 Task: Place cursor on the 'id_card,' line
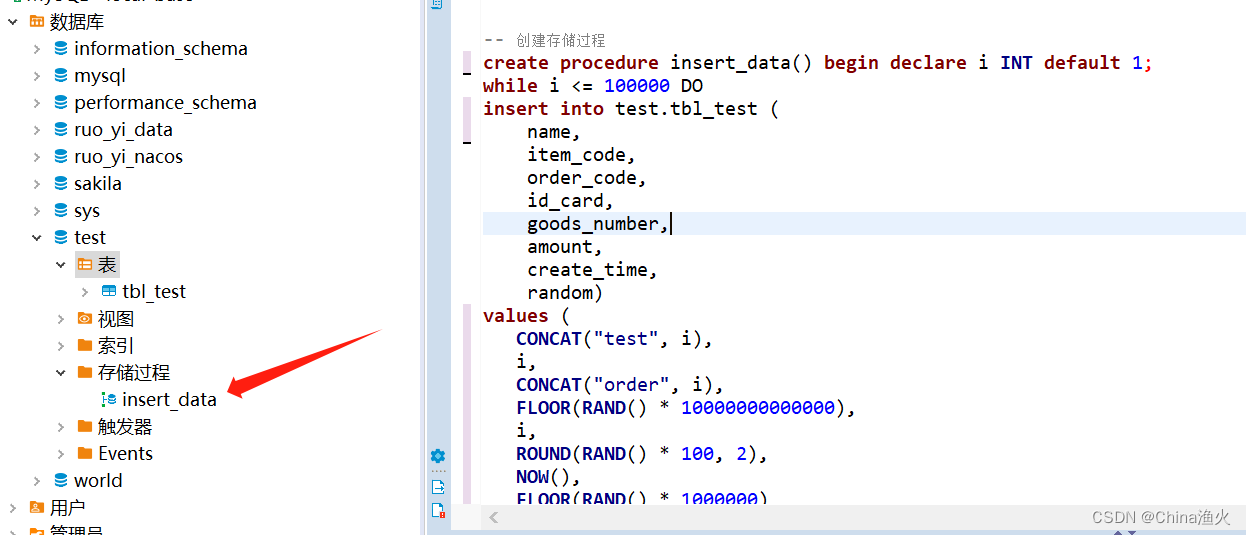tap(570, 200)
